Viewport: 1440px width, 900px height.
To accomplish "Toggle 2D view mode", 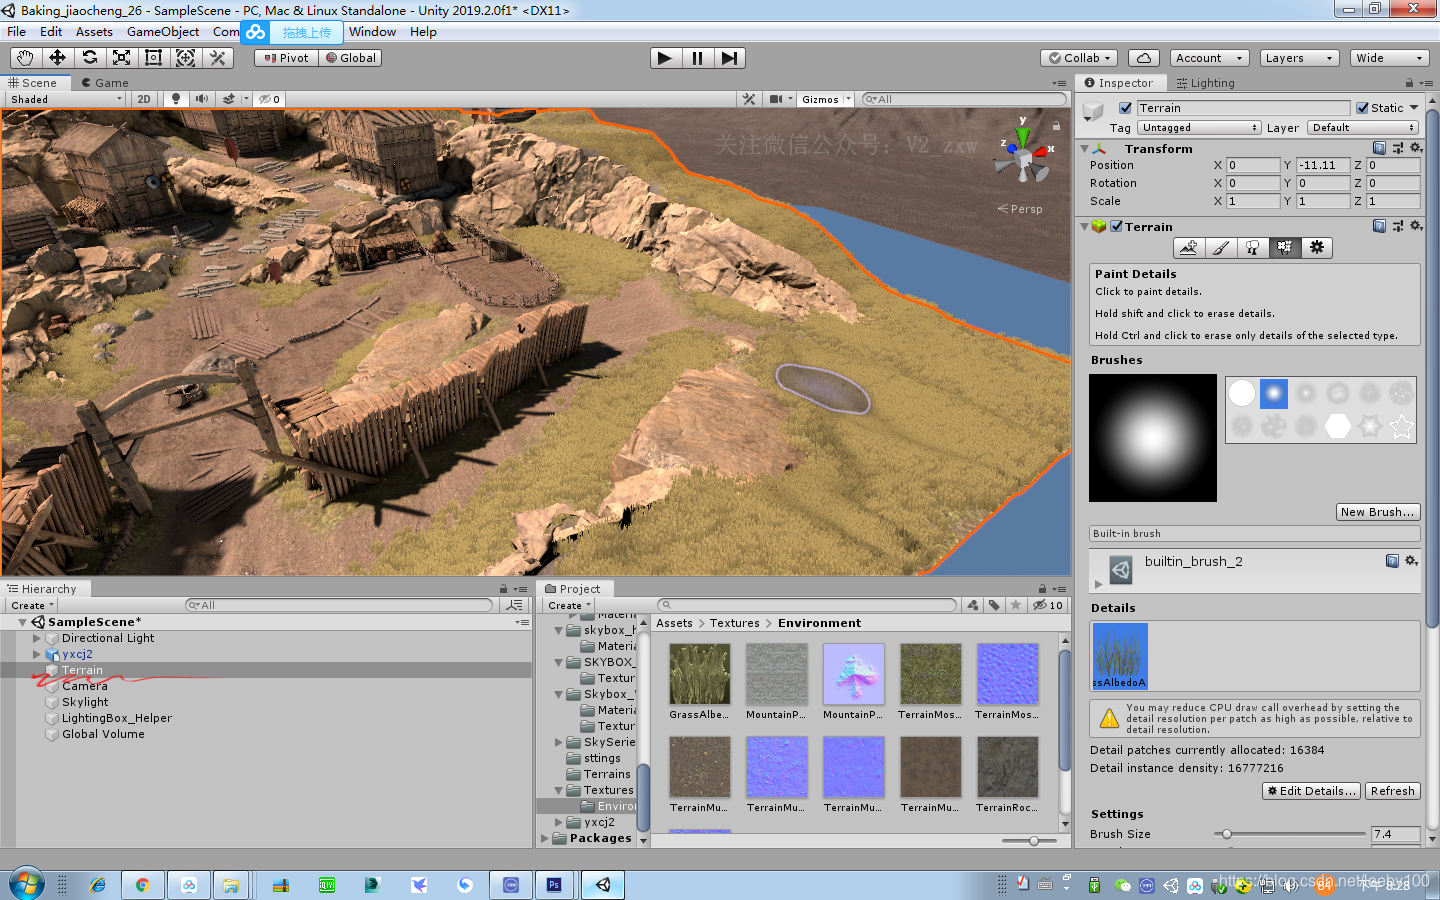I will [144, 99].
